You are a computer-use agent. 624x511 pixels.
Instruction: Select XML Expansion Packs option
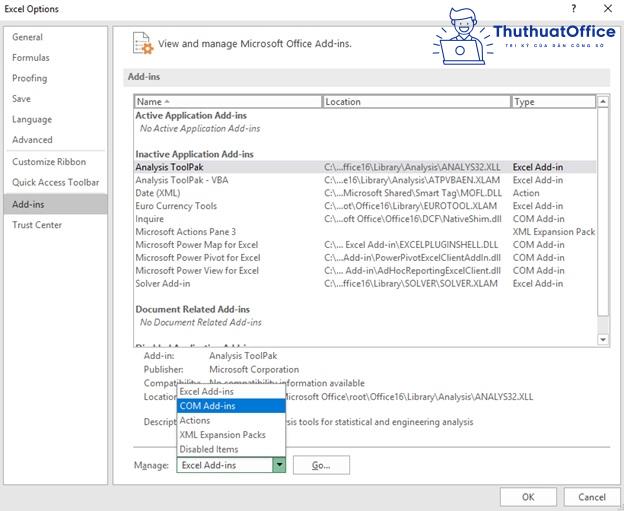(231, 435)
